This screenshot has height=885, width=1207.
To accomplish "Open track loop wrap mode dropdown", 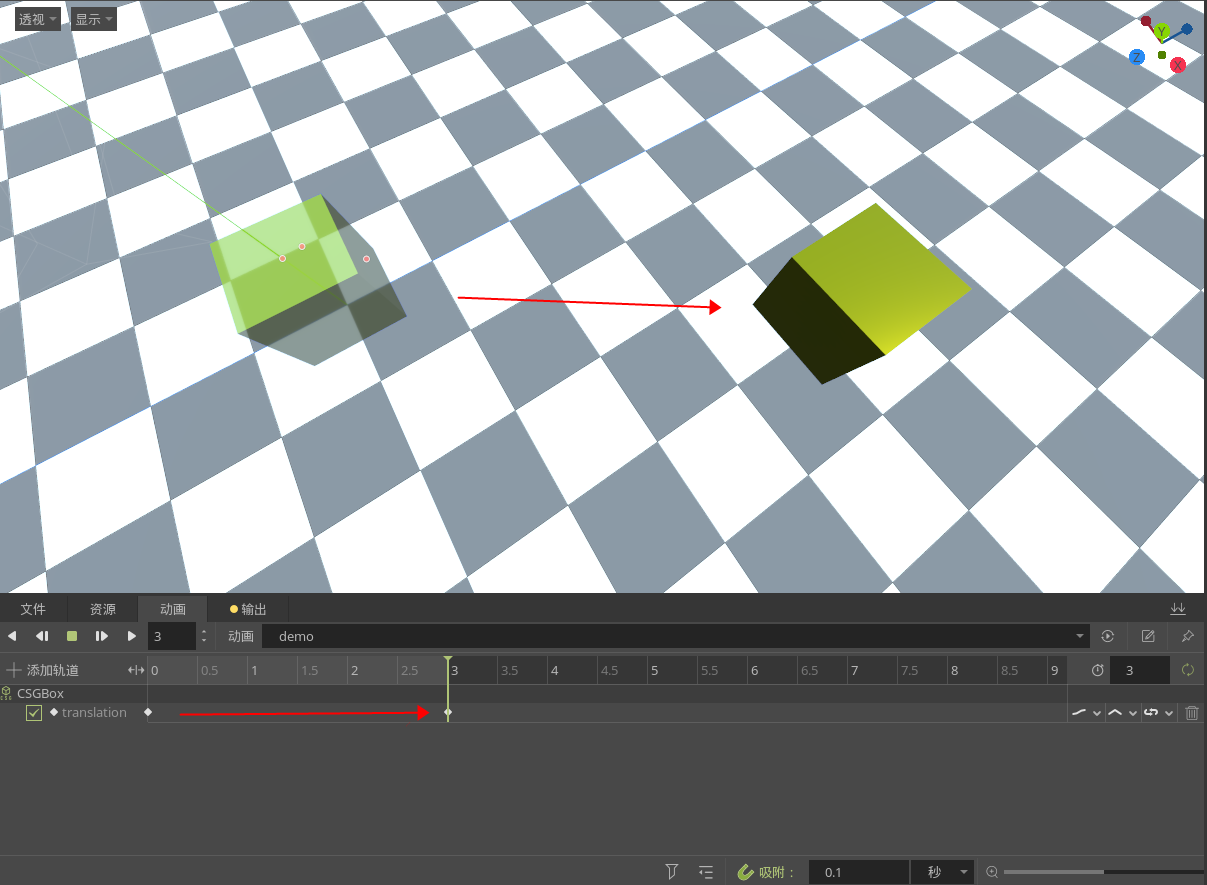I will coord(1158,713).
